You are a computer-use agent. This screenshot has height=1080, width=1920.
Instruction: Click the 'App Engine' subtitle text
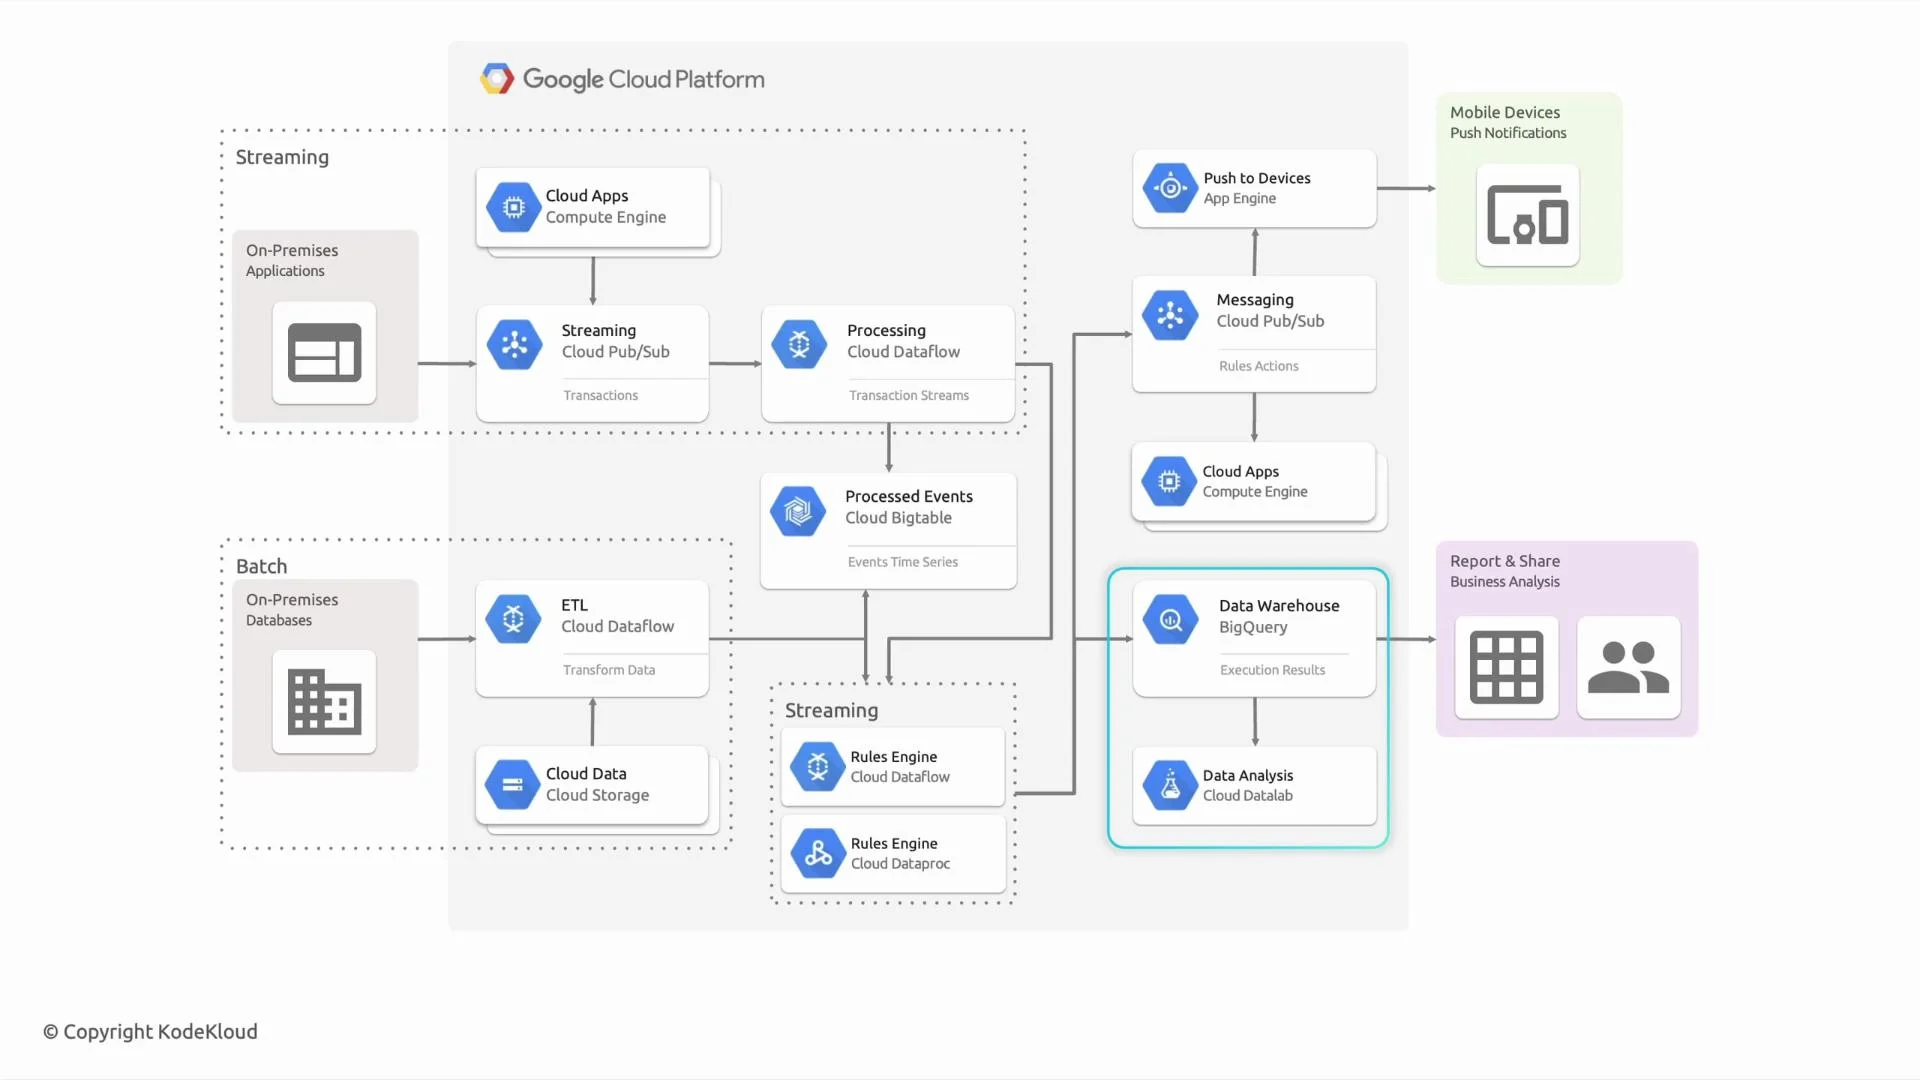(x=1239, y=198)
